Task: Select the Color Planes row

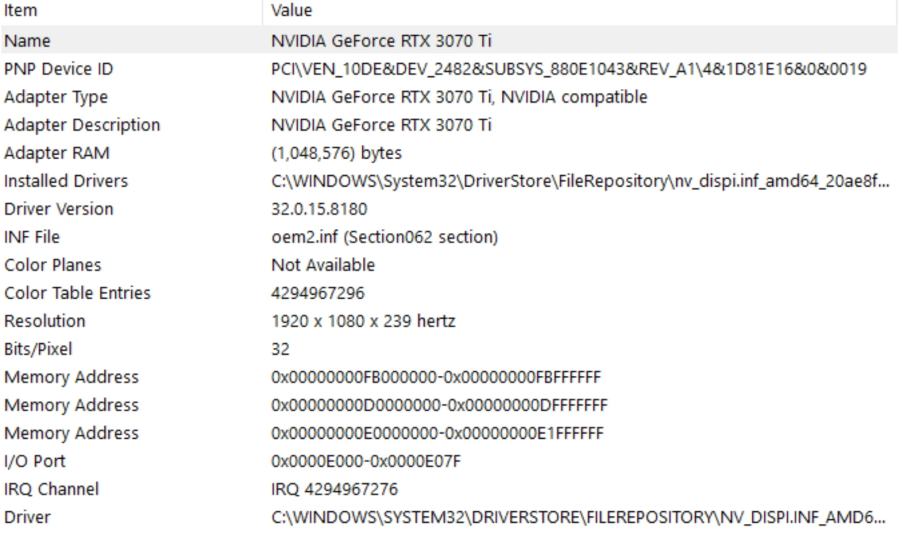Action: tap(53, 265)
